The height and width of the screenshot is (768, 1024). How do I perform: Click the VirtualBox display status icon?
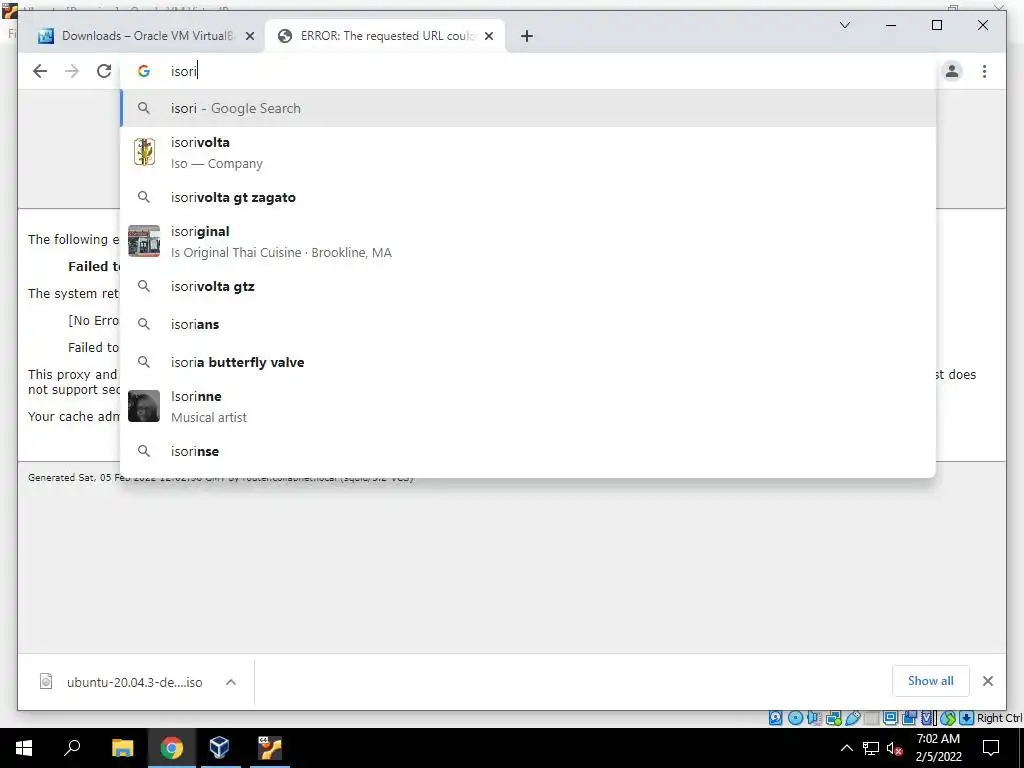pyautogui.click(x=890, y=718)
